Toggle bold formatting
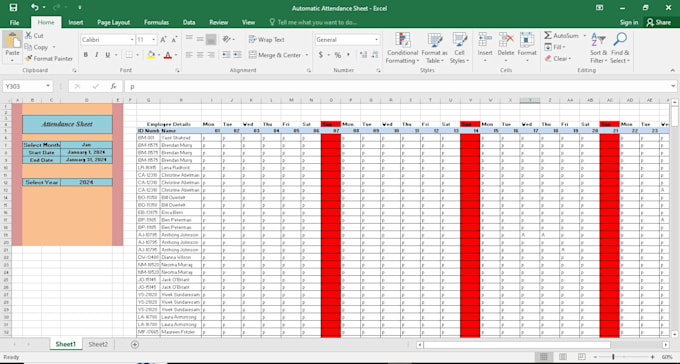 [x=85, y=55]
